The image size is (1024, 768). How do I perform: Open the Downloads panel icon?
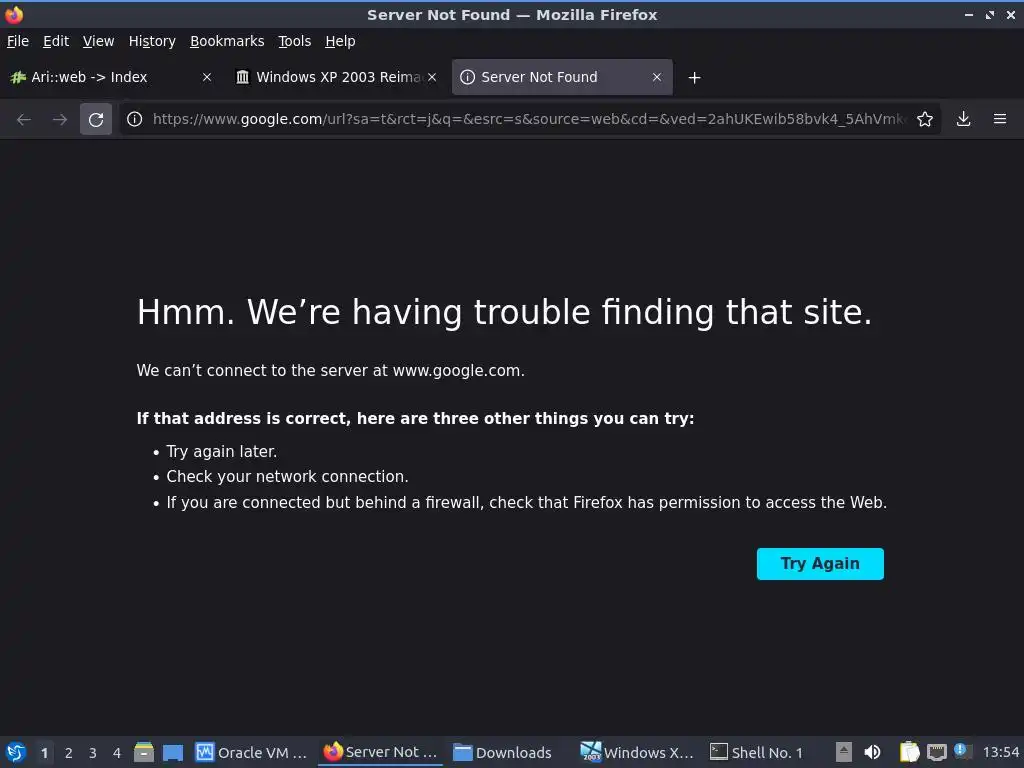pyautogui.click(x=963, y=119)
